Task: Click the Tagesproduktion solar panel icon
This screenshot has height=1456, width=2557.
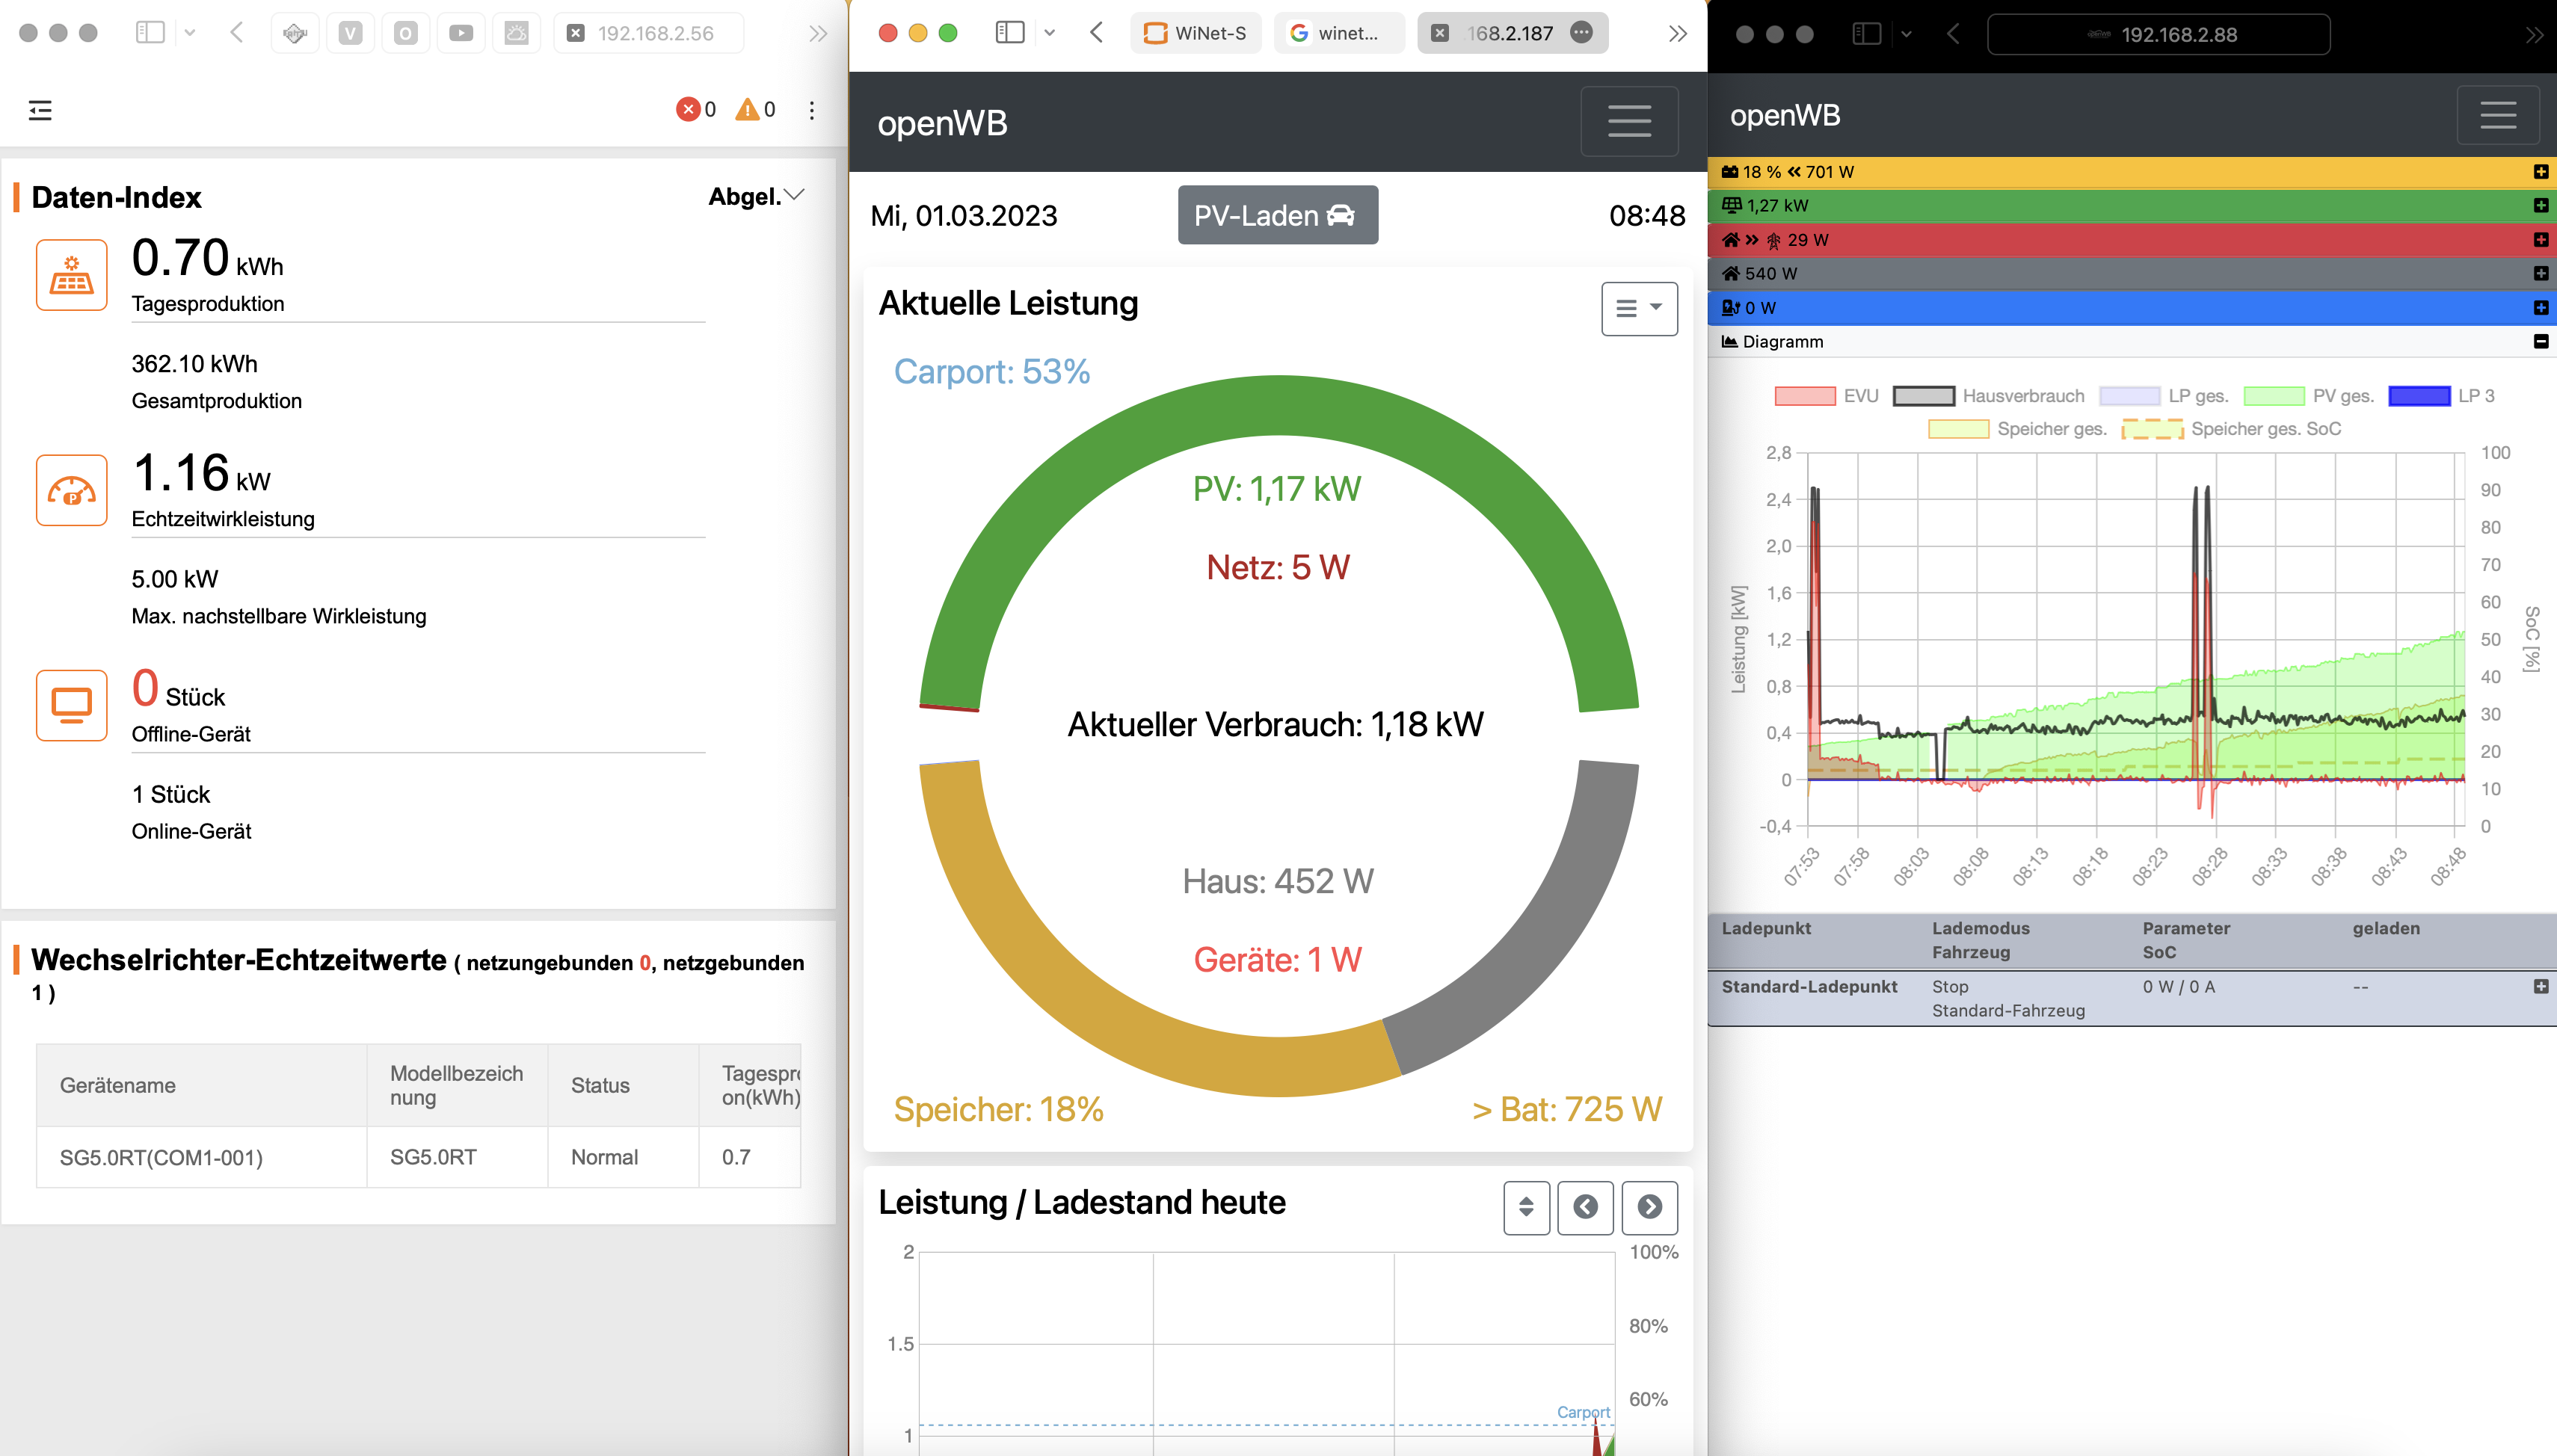Action: 71,275
